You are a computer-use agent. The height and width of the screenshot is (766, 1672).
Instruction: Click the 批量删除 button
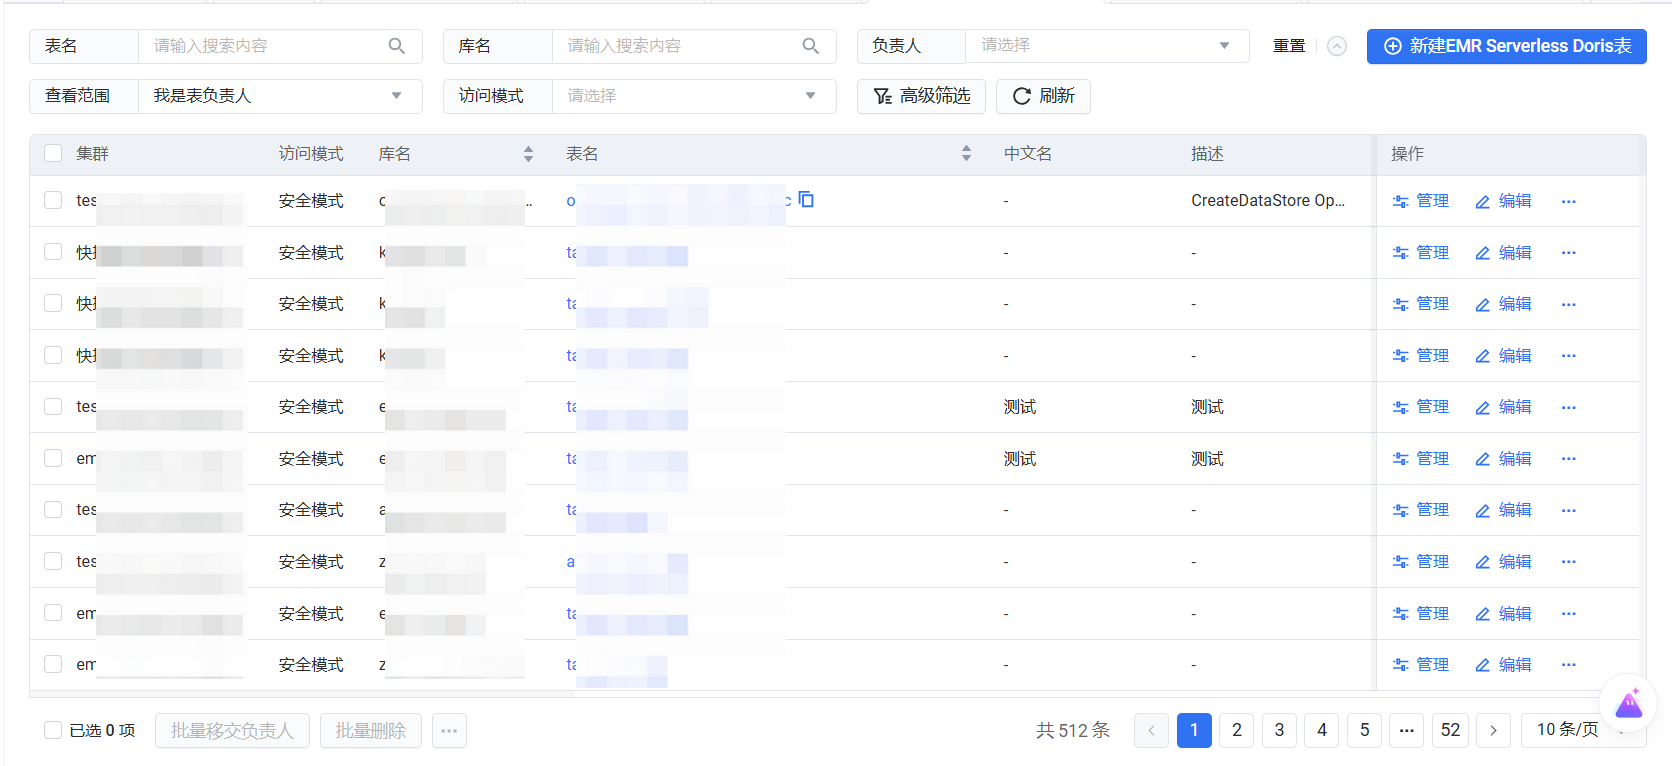tap(371, 731)
